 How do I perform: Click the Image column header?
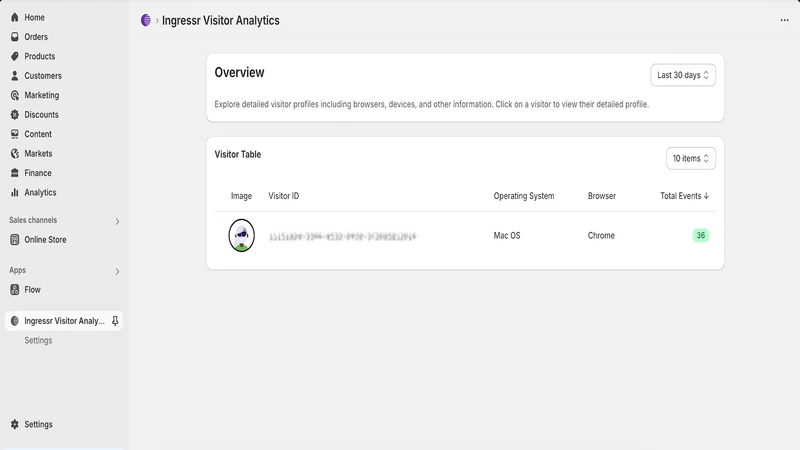[x=241, y=196]
